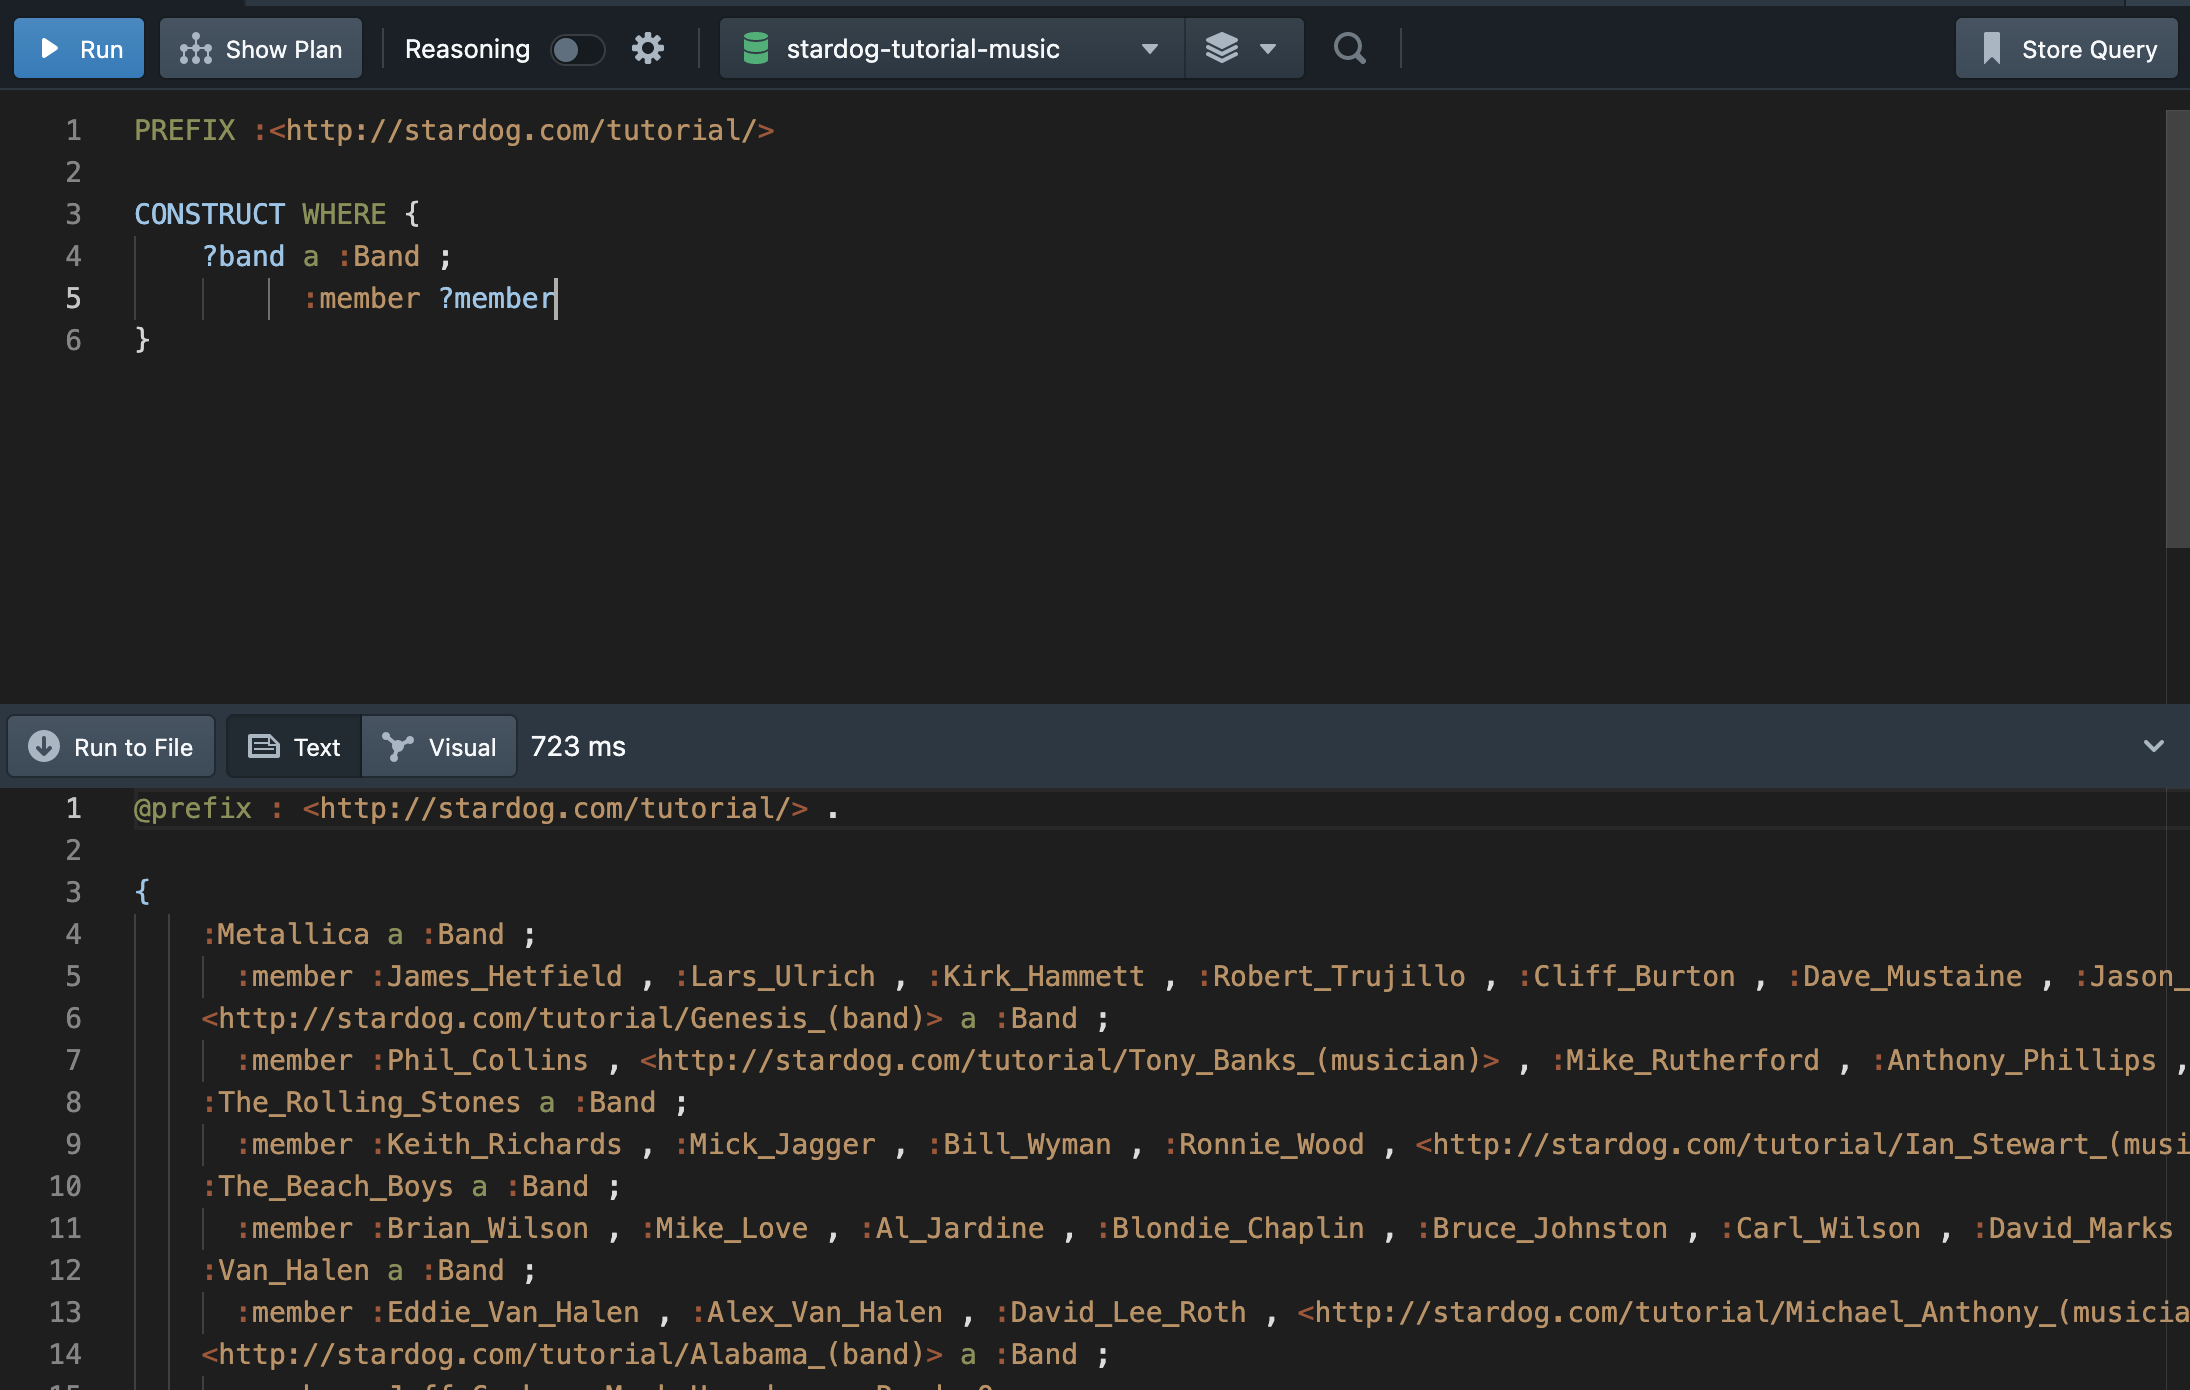Click the bookmark icon on Store Query
Viewport: 2190px width, 1390px height.
[x=1991, y=48]
